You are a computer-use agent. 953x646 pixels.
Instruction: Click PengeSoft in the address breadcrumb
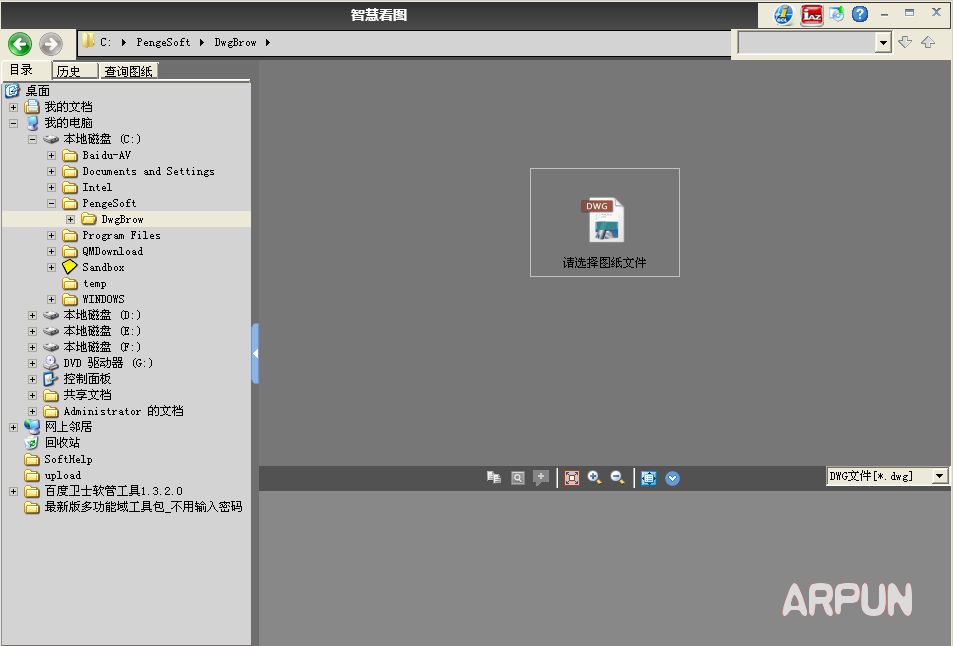pyautogui.click(x=163, y=42)
